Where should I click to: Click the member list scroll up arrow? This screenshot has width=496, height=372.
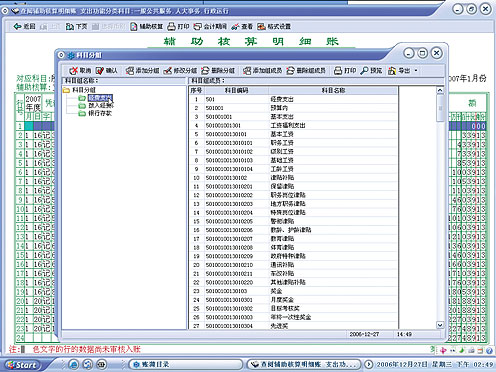pos(440,90)
